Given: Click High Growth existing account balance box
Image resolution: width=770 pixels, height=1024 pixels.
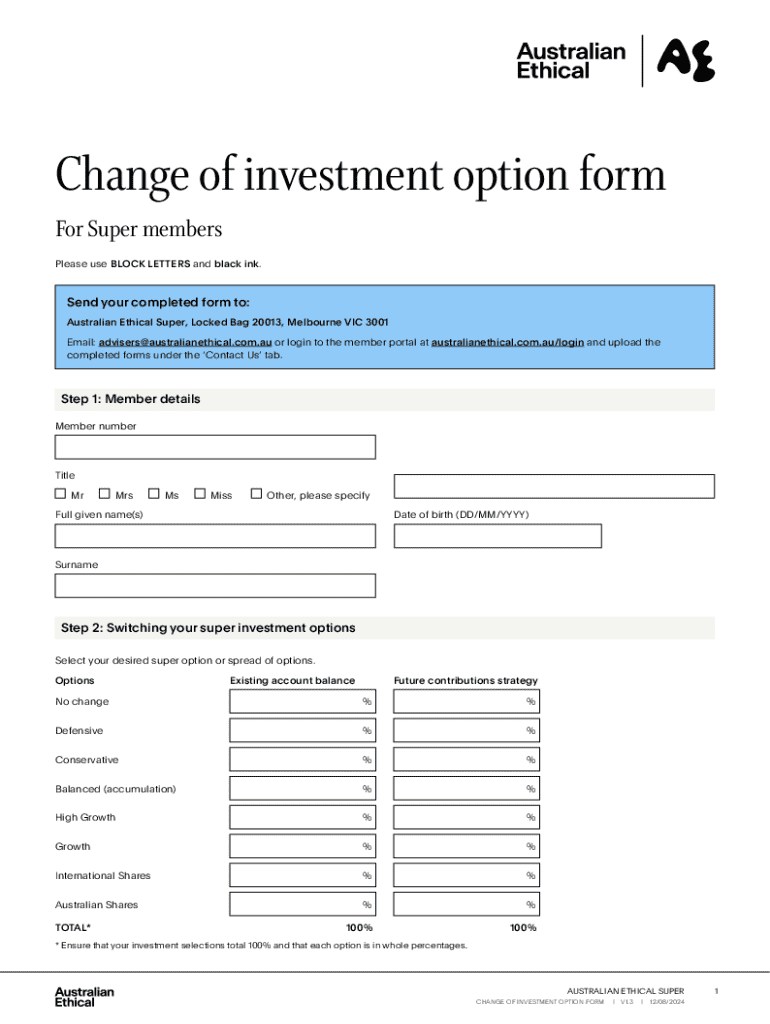Looking at the screenshot, I should point(302,818).
